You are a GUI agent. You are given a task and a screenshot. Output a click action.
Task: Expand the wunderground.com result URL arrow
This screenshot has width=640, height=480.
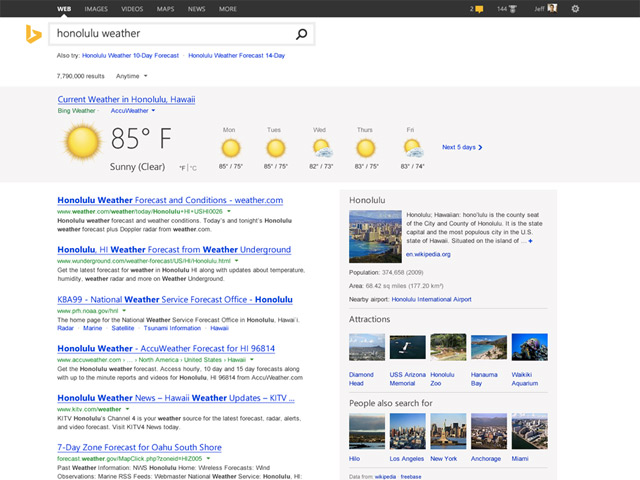(237, 261)
